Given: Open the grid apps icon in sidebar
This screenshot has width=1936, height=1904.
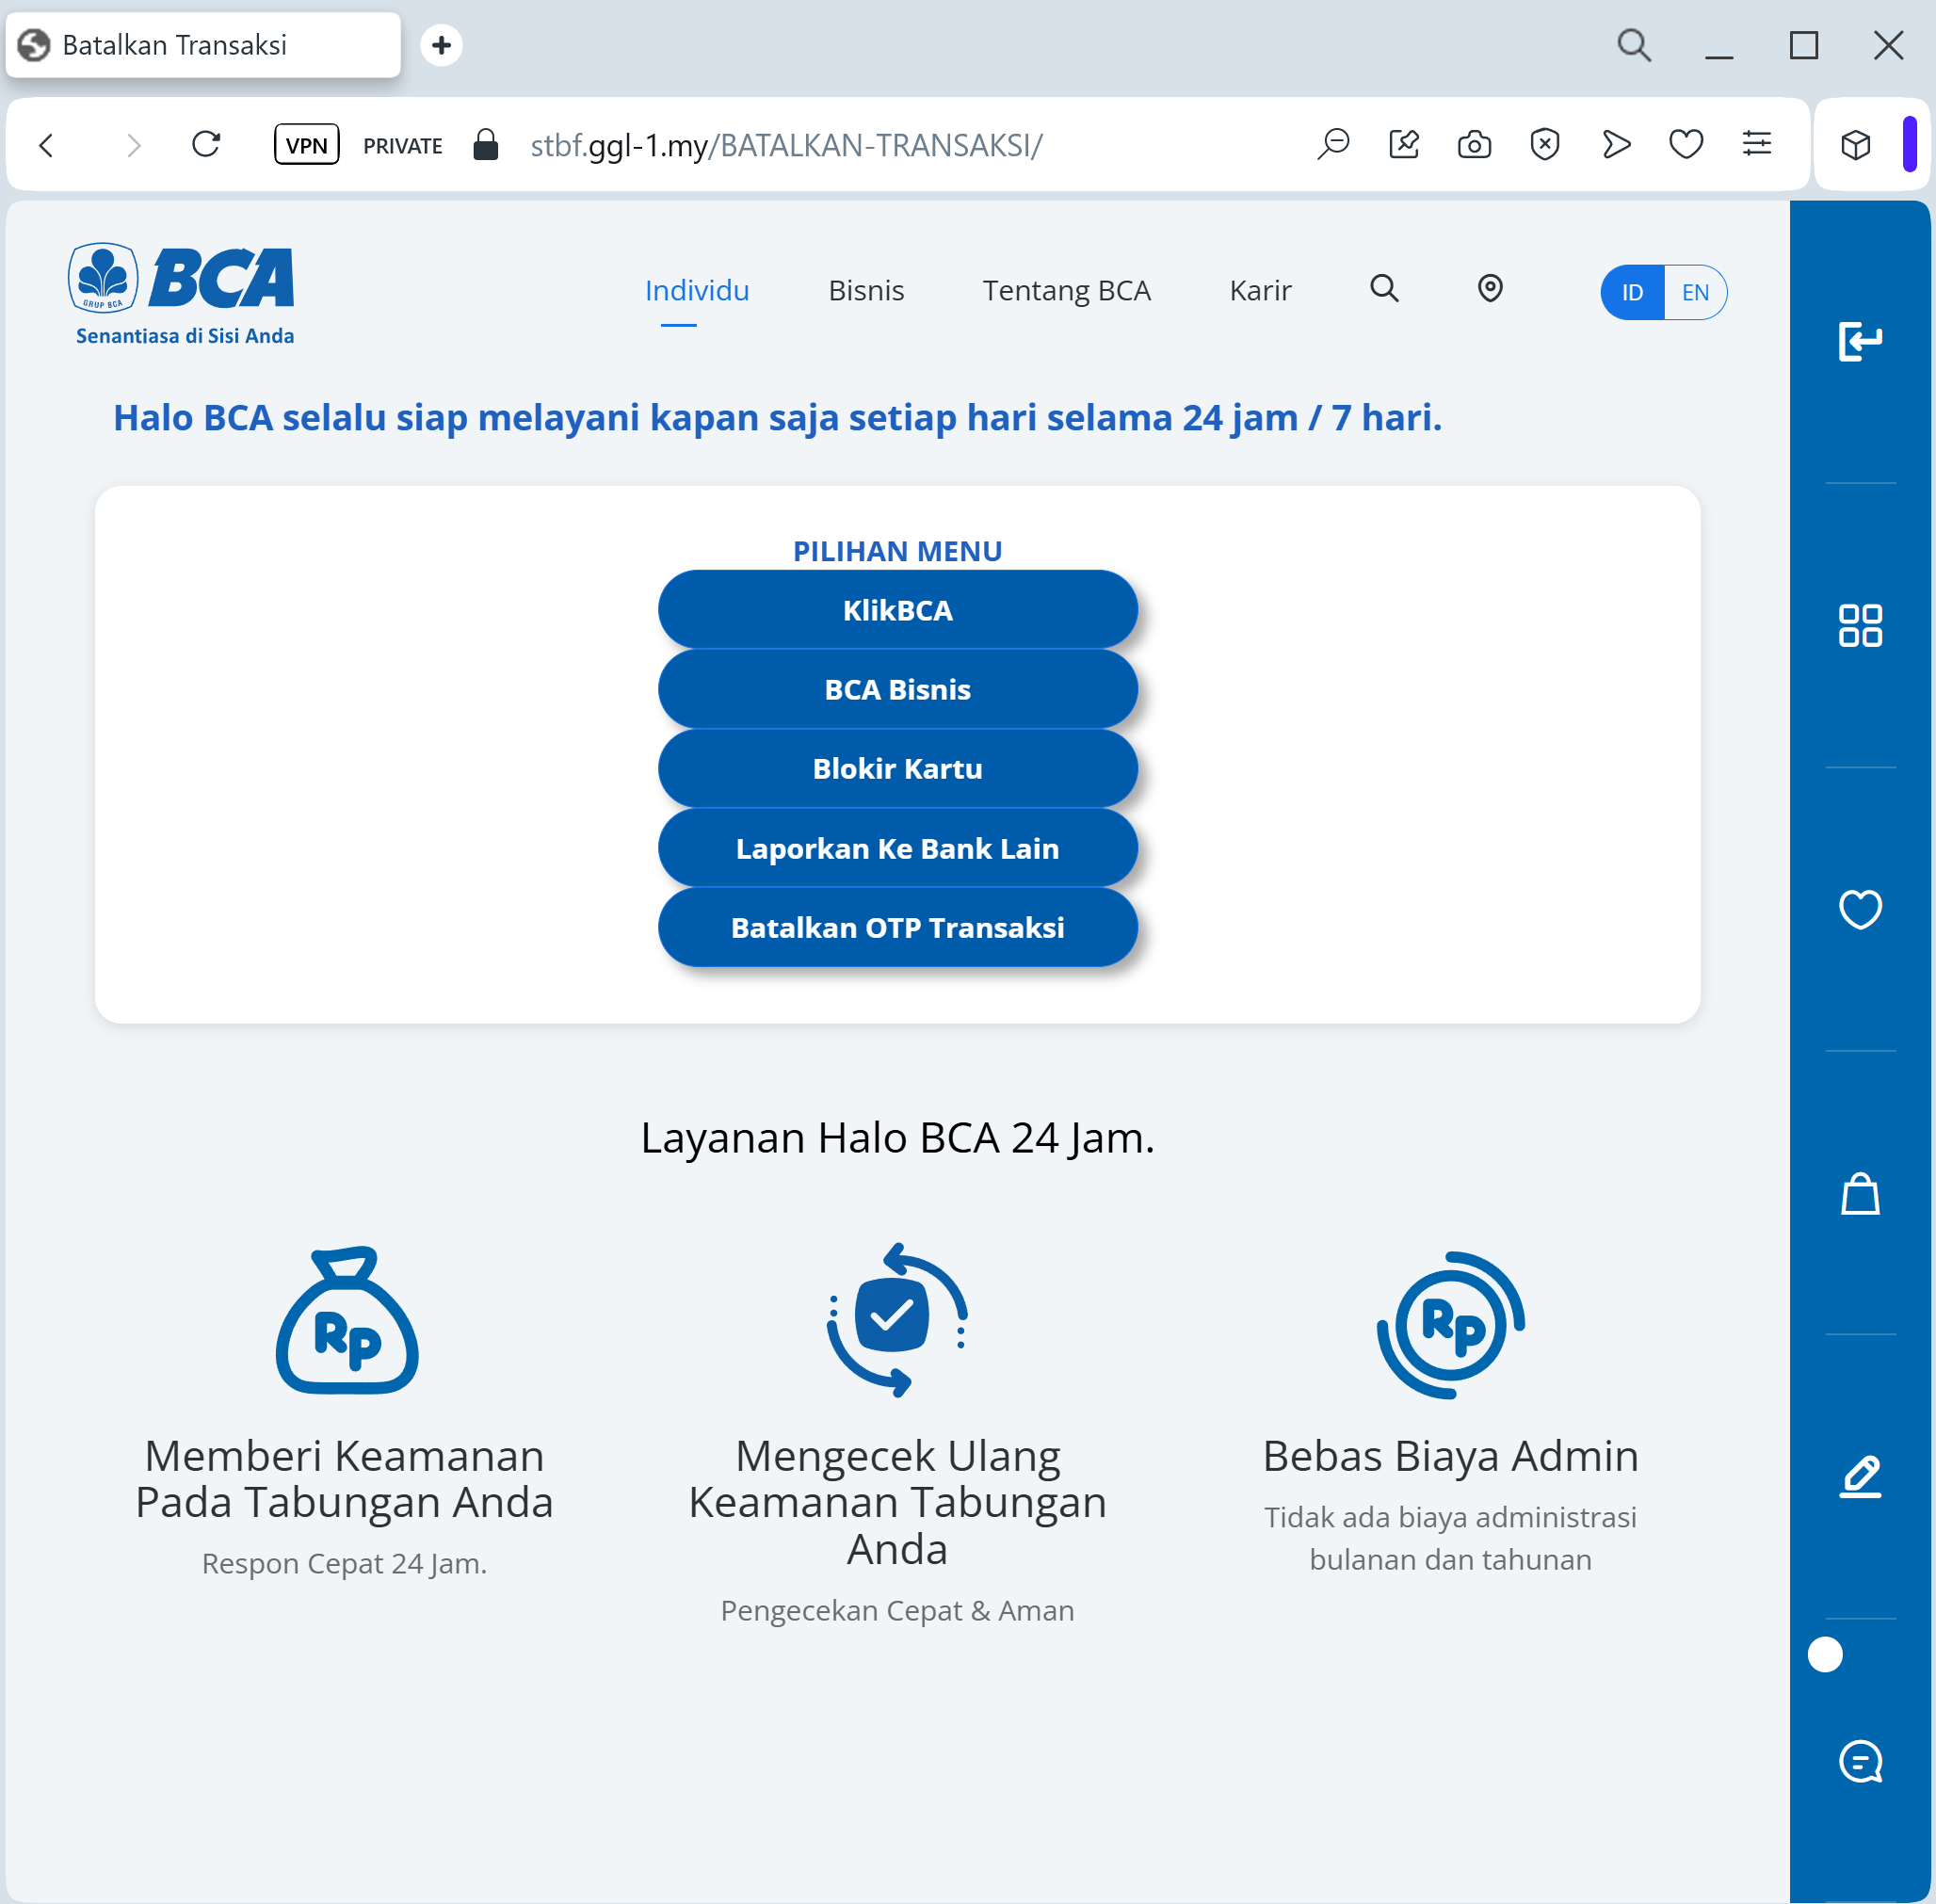Looking at the screenshot, I should (1860, 626).
